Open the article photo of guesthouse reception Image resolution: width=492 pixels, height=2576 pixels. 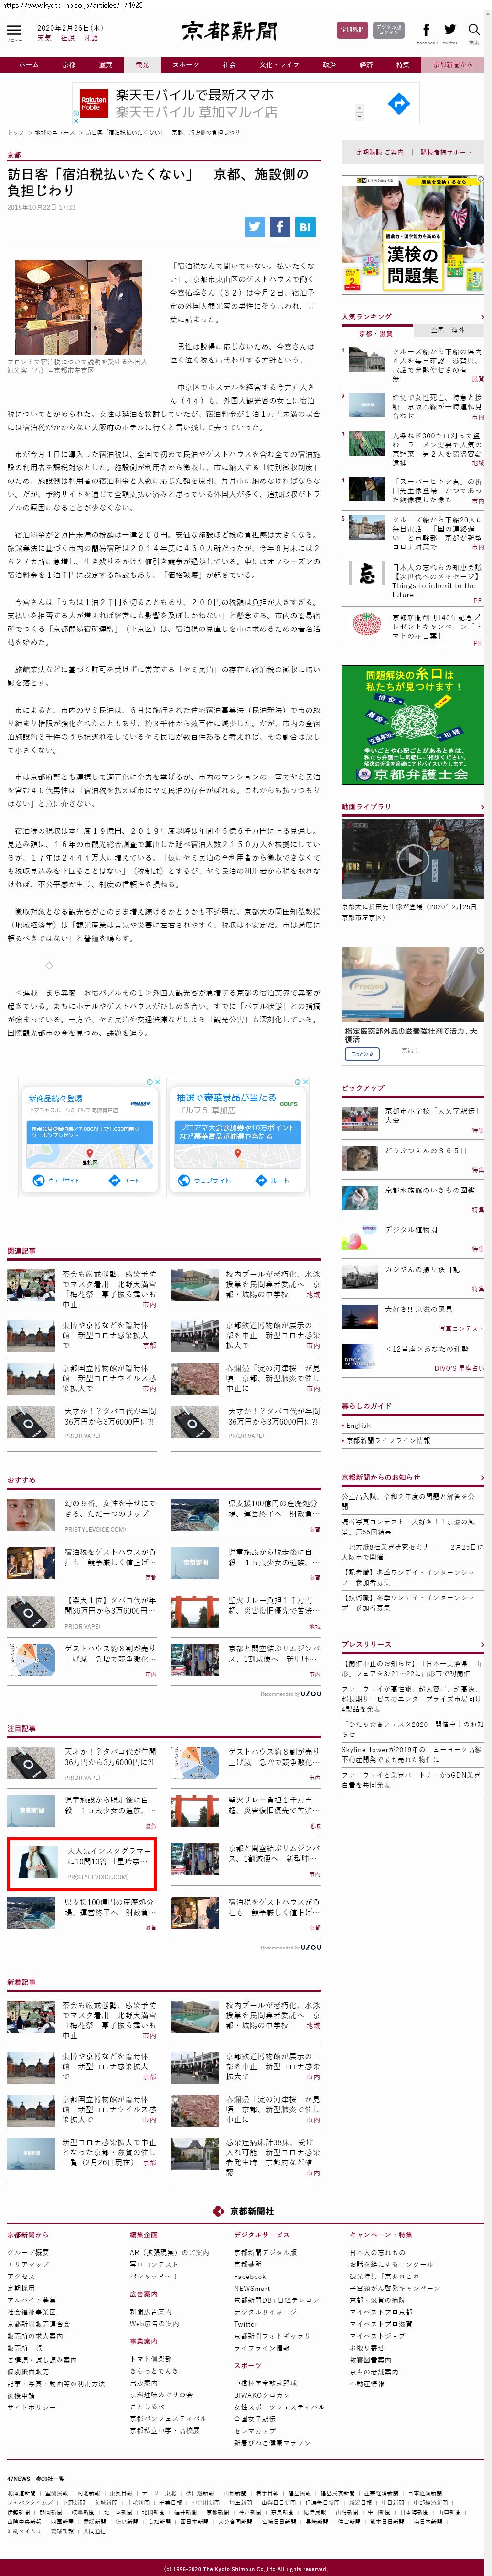click(64, 308)
